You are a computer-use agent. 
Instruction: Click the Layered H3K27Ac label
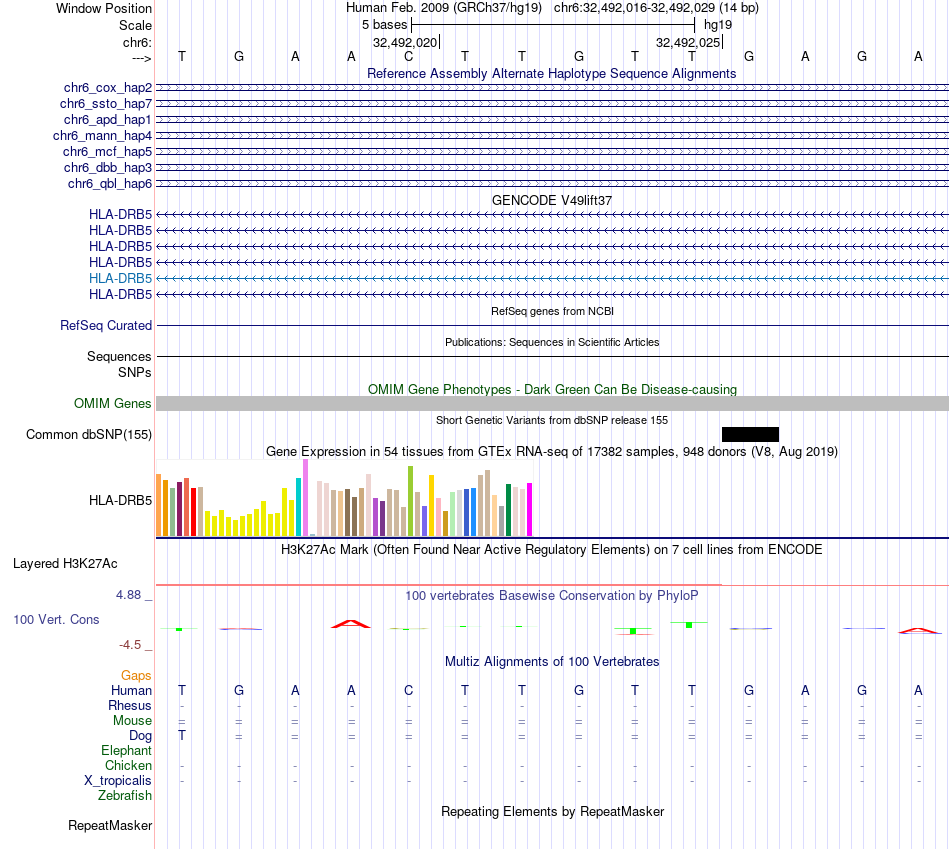(x=65, y=564)
